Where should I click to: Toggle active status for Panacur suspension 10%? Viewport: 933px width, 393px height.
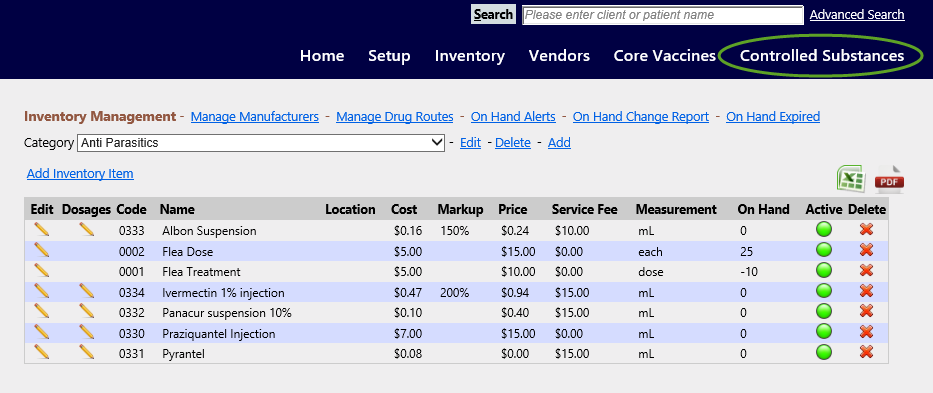point(824,311)
